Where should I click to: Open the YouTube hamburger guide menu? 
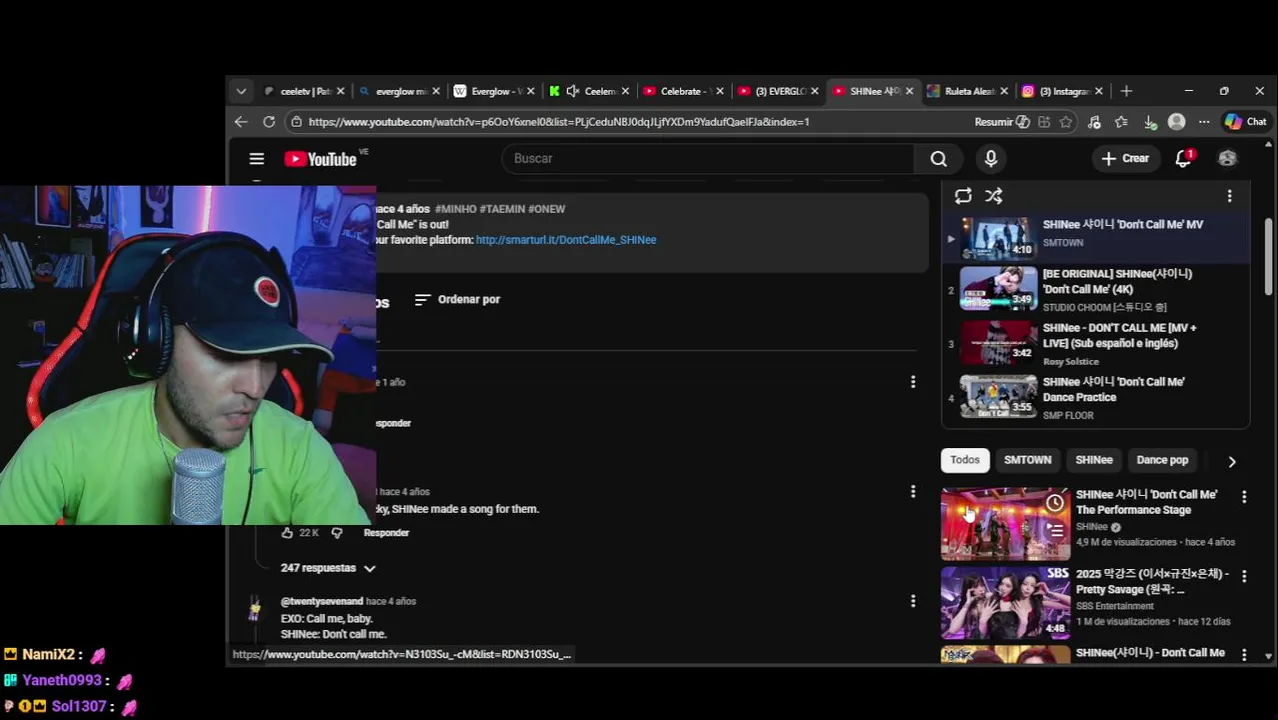[x=257, y=158]
